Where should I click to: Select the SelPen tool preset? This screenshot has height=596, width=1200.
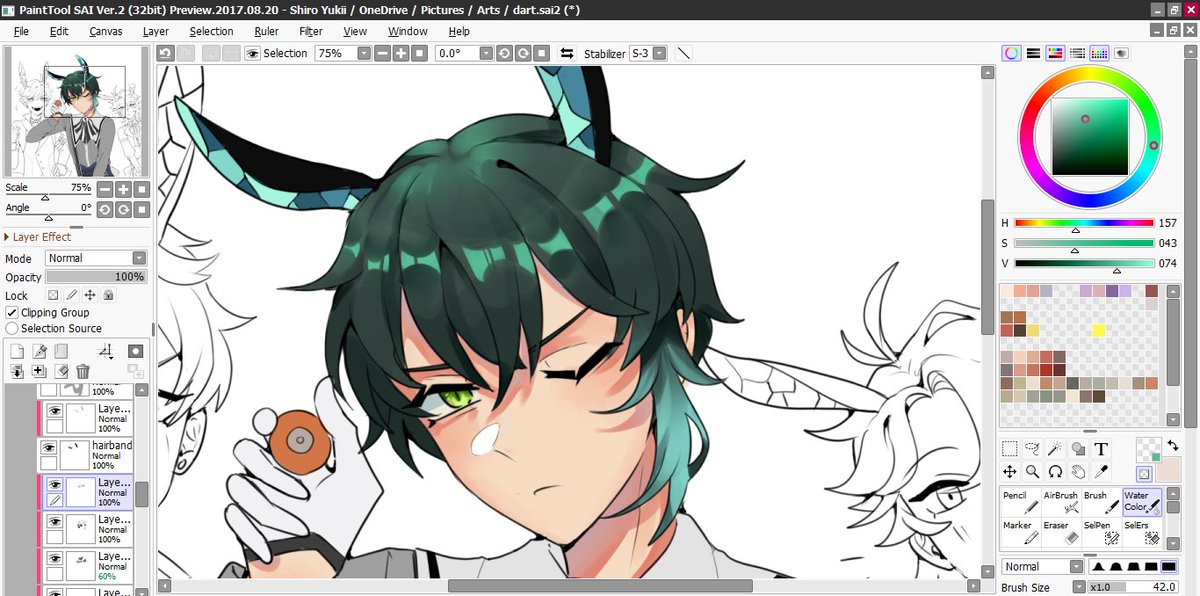pyautogui.click(x=1101, y=532)
